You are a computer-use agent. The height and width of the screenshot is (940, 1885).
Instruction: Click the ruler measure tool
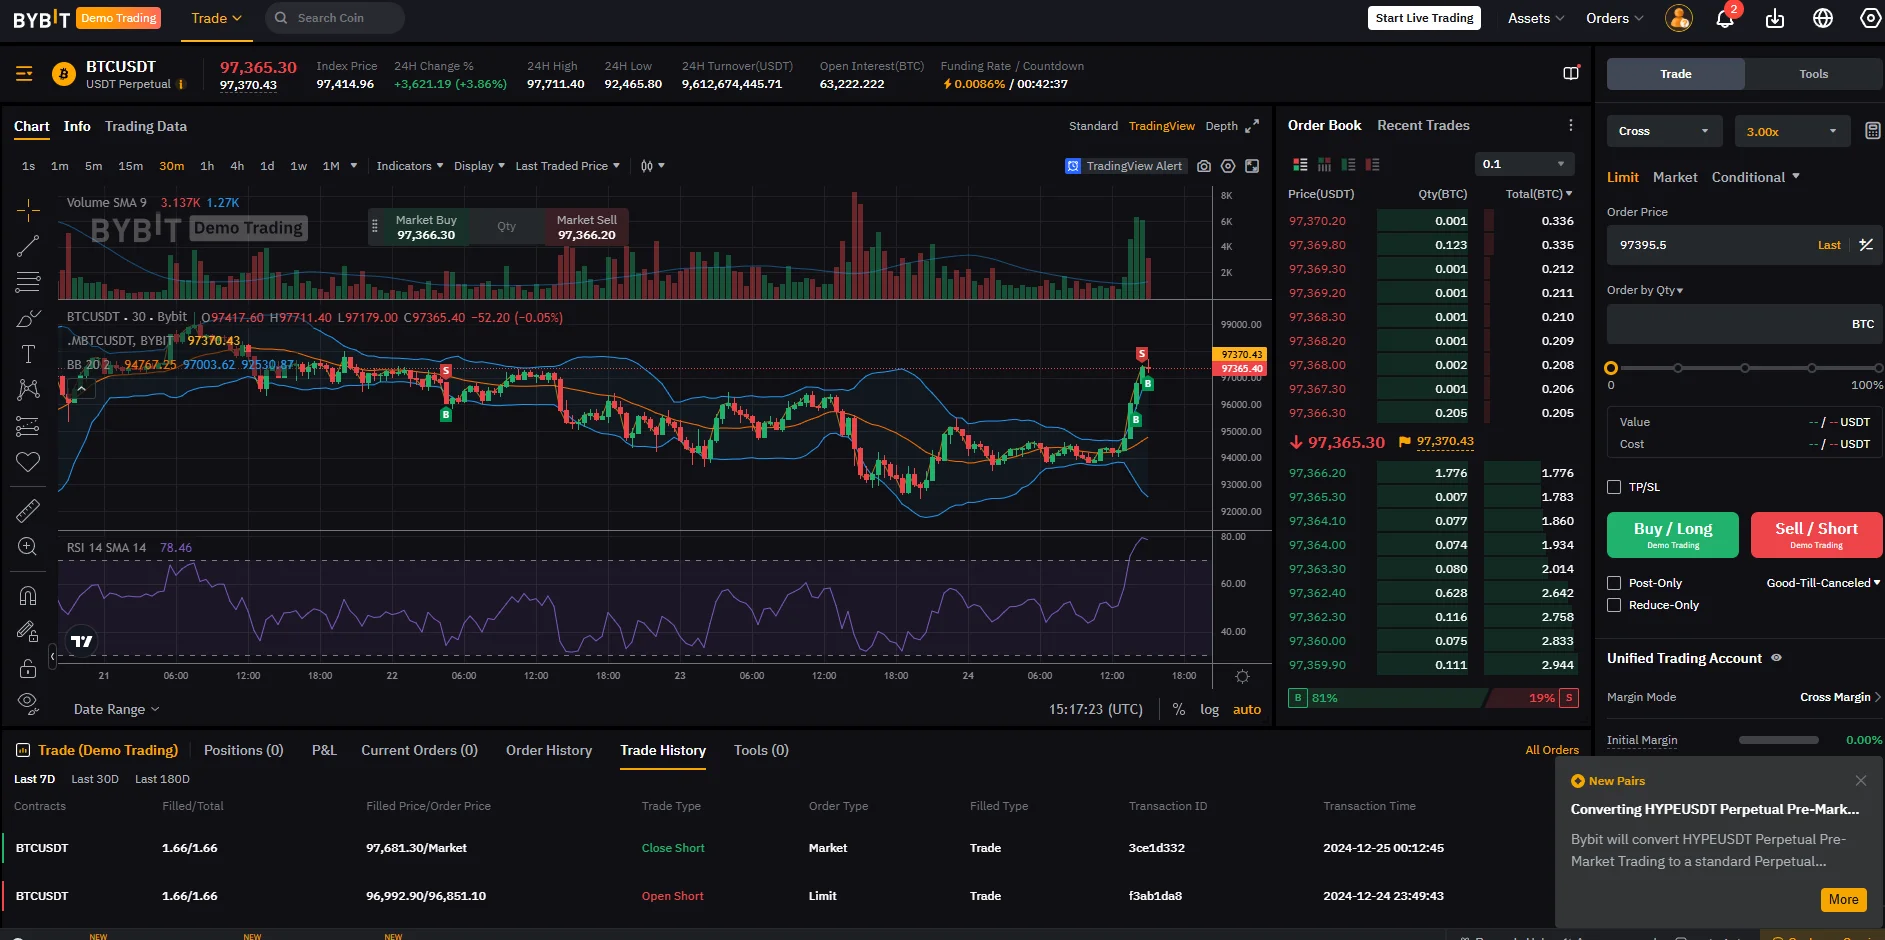point(28,511)
